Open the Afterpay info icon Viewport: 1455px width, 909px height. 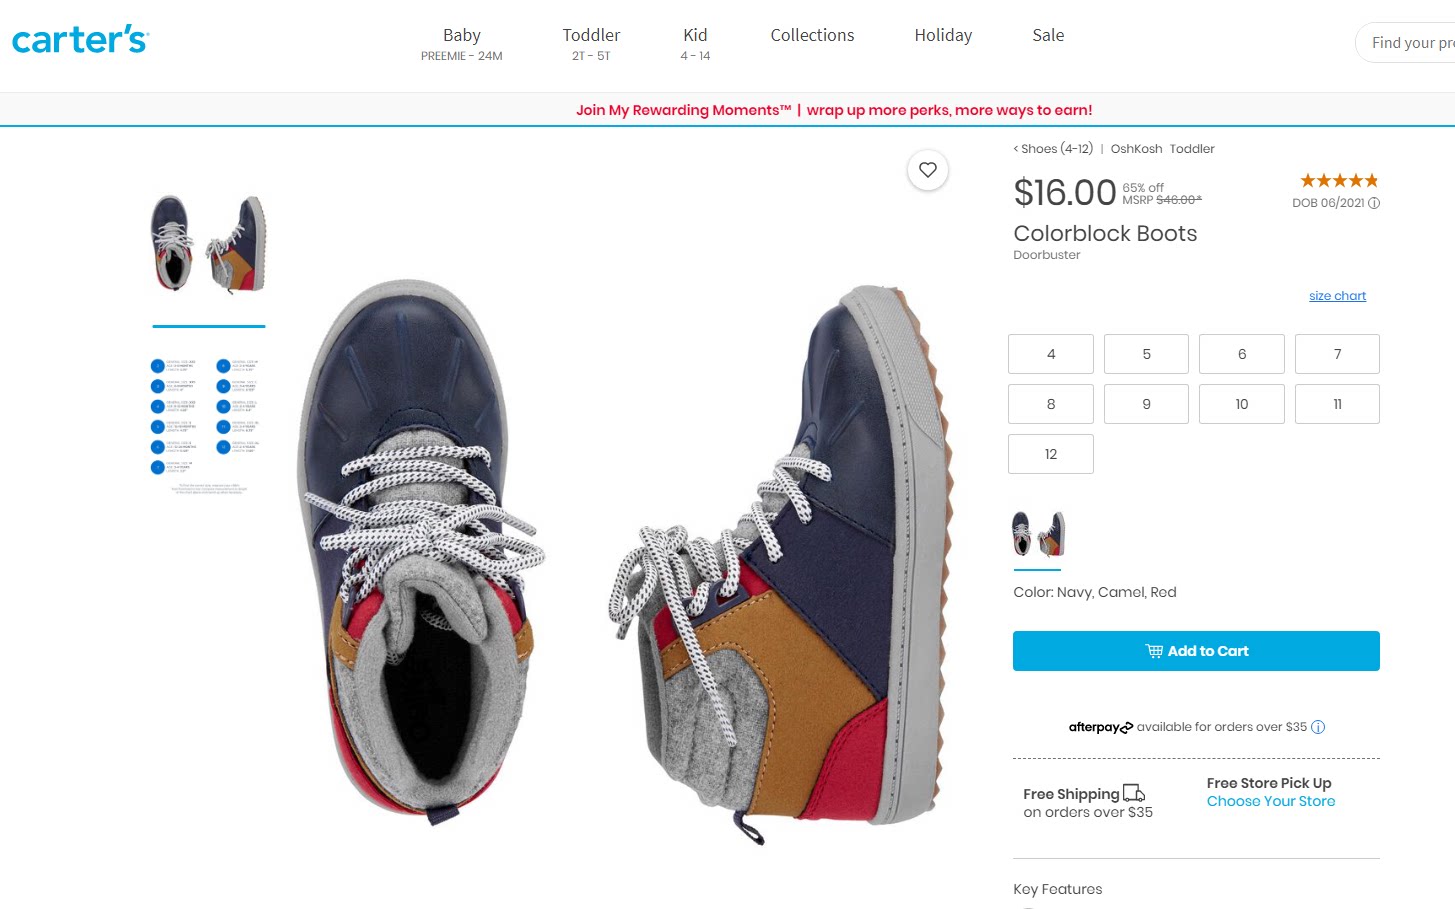1318,727
